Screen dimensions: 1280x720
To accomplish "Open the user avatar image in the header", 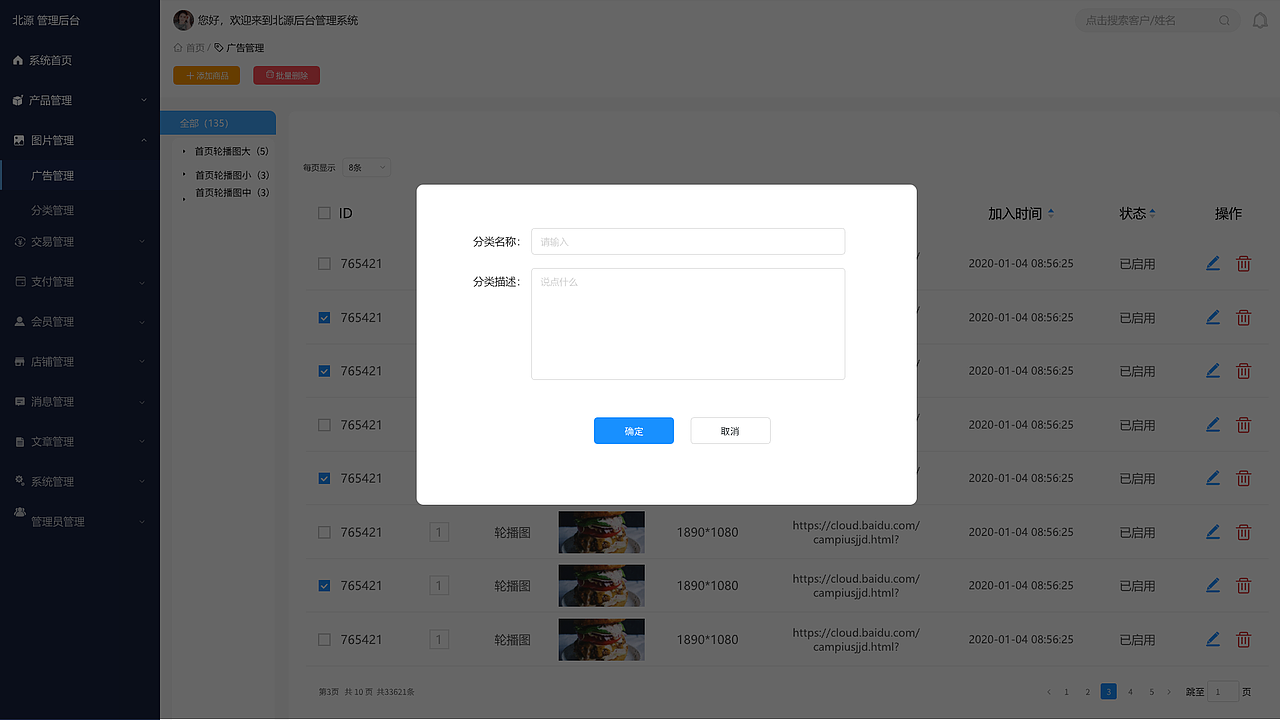I will coord(182,19).
